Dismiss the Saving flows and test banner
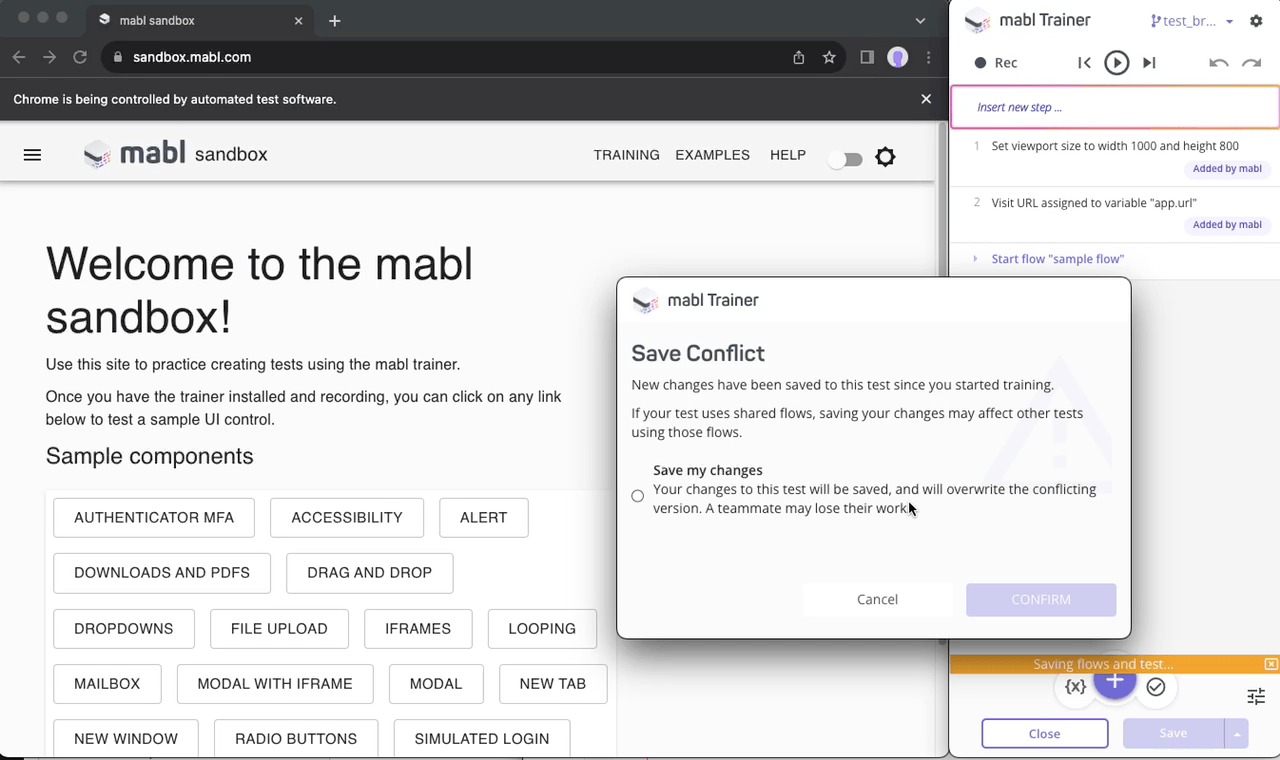Screen dimensions: 1280x760 point(1270,664)
